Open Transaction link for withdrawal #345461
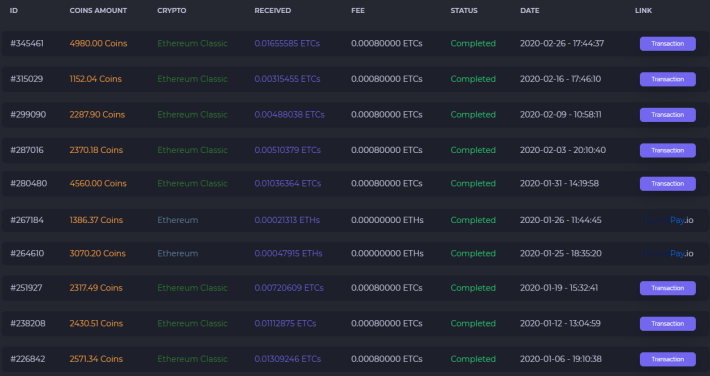 [667, 43]
